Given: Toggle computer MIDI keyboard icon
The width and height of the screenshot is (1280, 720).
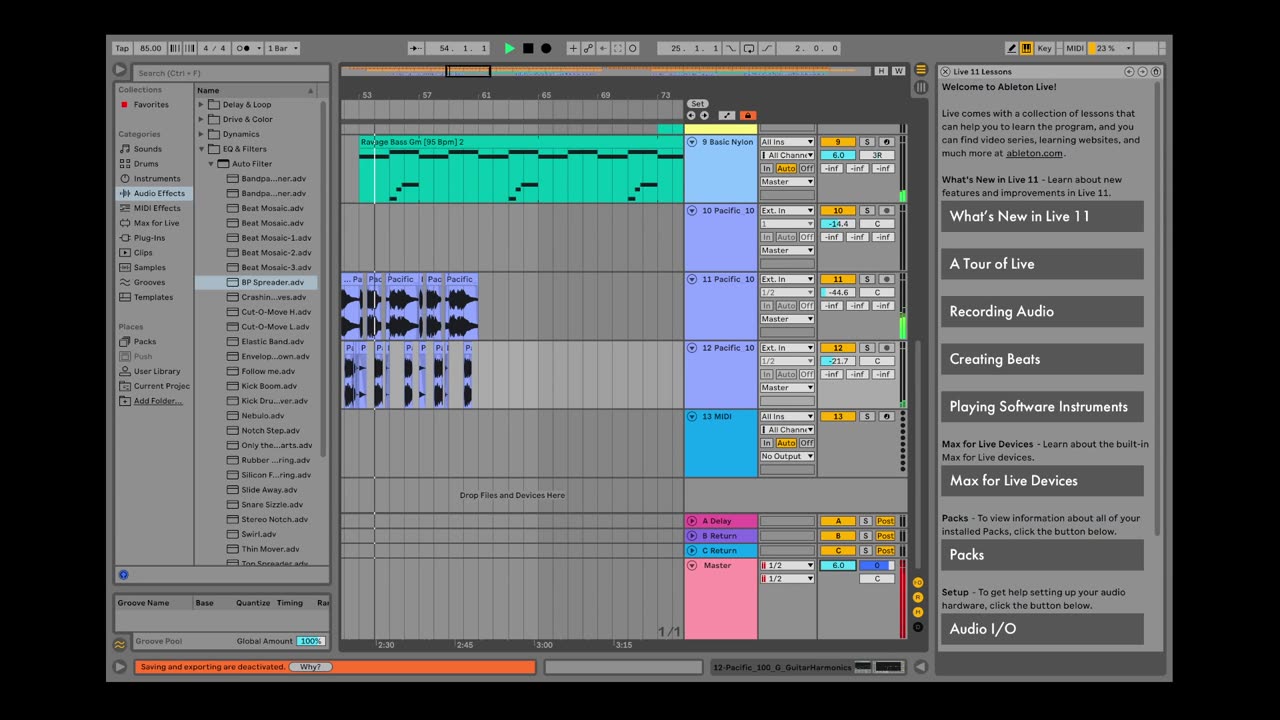Looking at the screenshot, I should point(1026,48).
